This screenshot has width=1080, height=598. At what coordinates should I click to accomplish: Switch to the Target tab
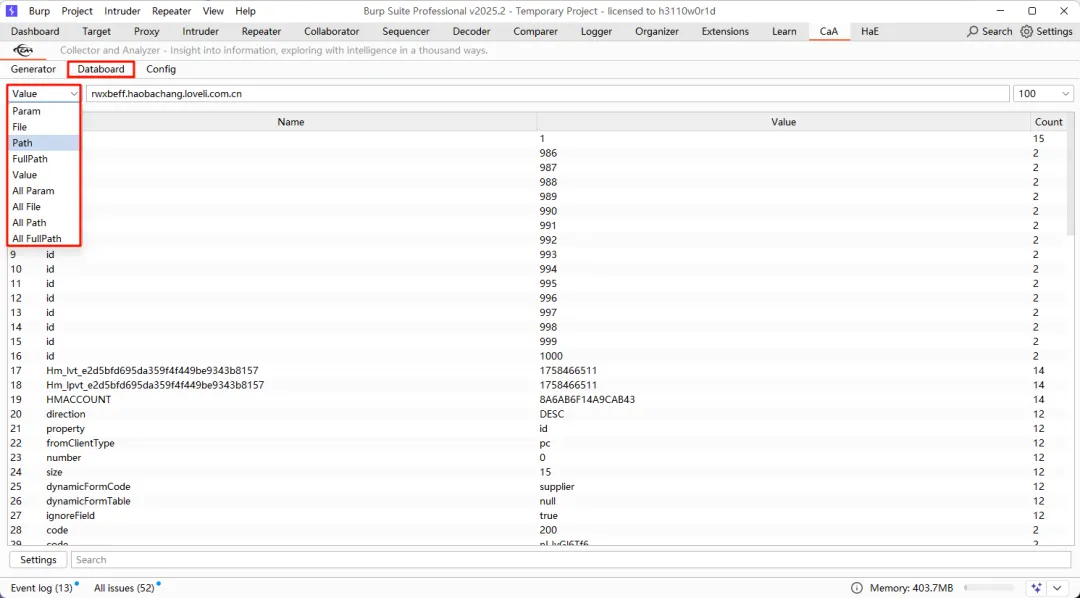click(x=96, y=32)
